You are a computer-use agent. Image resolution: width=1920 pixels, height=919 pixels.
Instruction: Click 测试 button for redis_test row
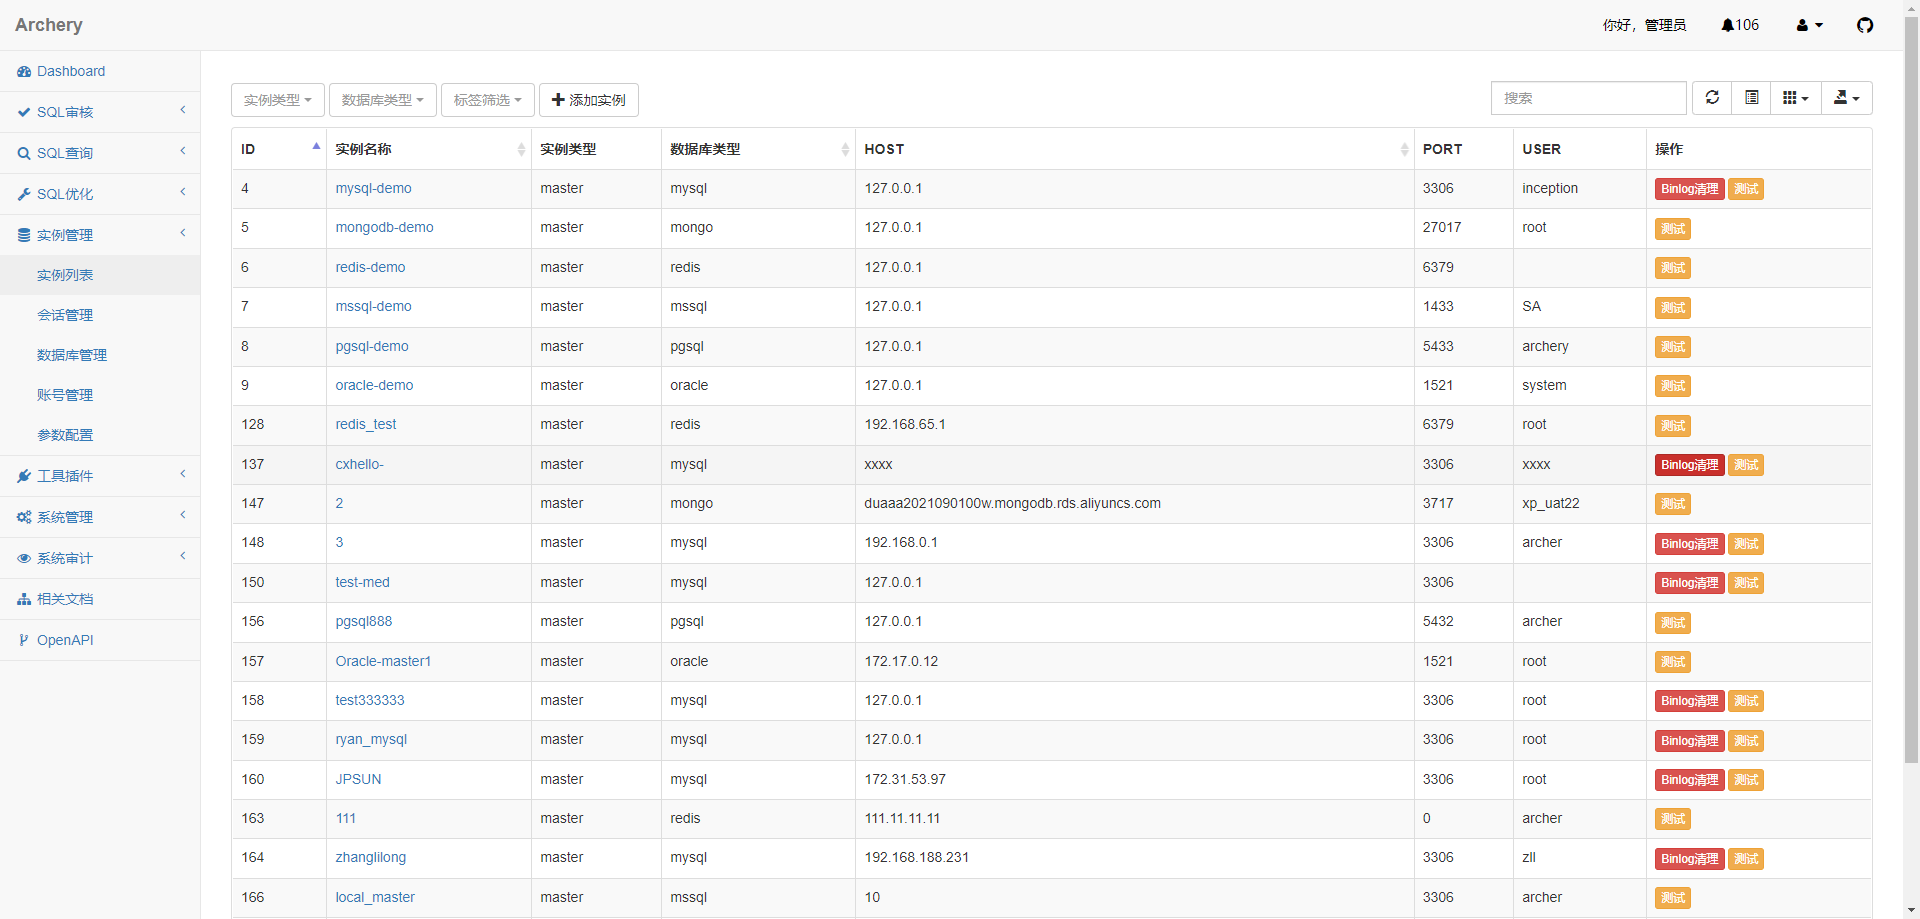coord(1673,426)
